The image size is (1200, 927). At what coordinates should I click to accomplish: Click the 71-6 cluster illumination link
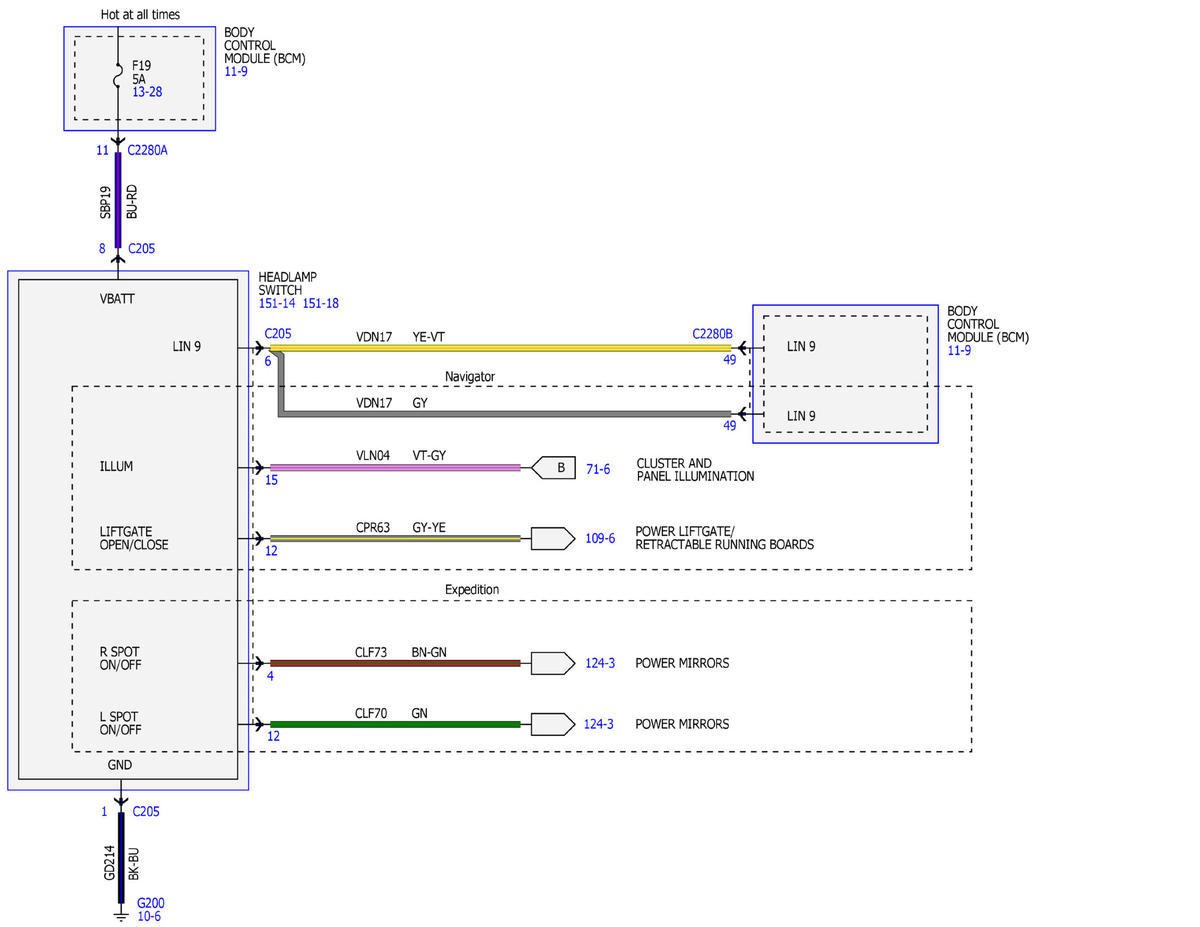(x=598, y=468)
